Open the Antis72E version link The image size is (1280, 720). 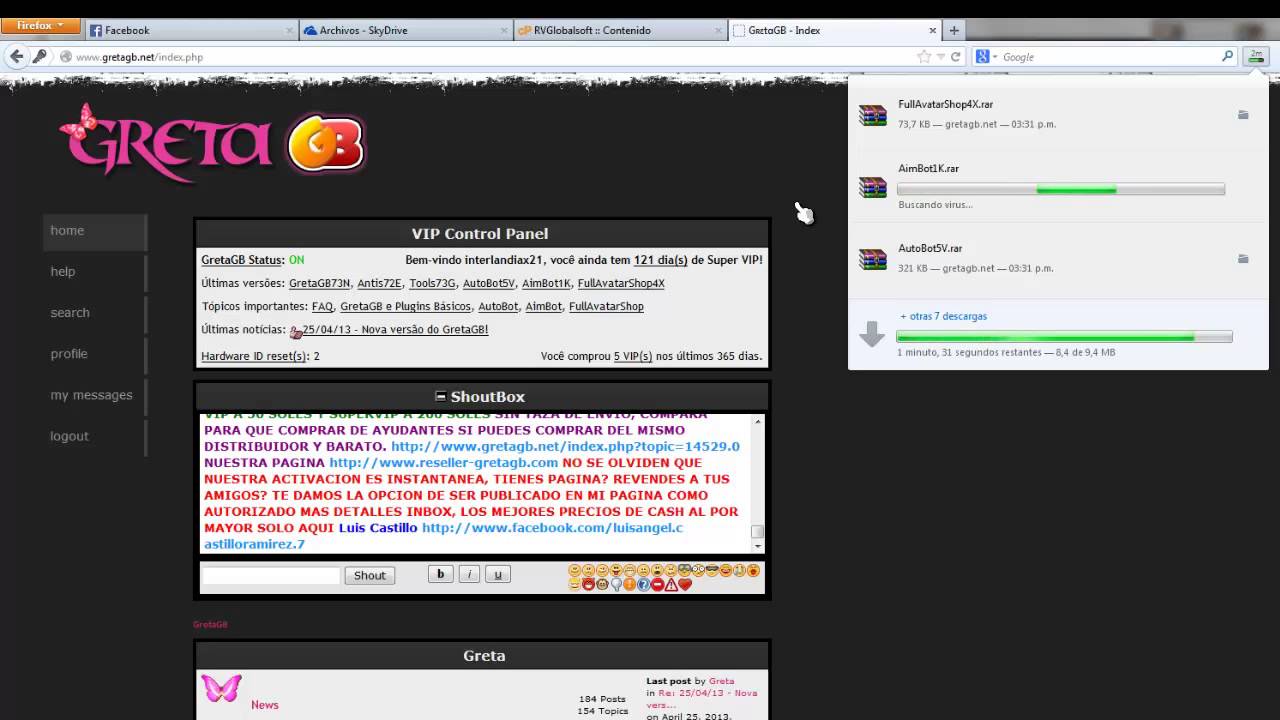pos(379,283)
